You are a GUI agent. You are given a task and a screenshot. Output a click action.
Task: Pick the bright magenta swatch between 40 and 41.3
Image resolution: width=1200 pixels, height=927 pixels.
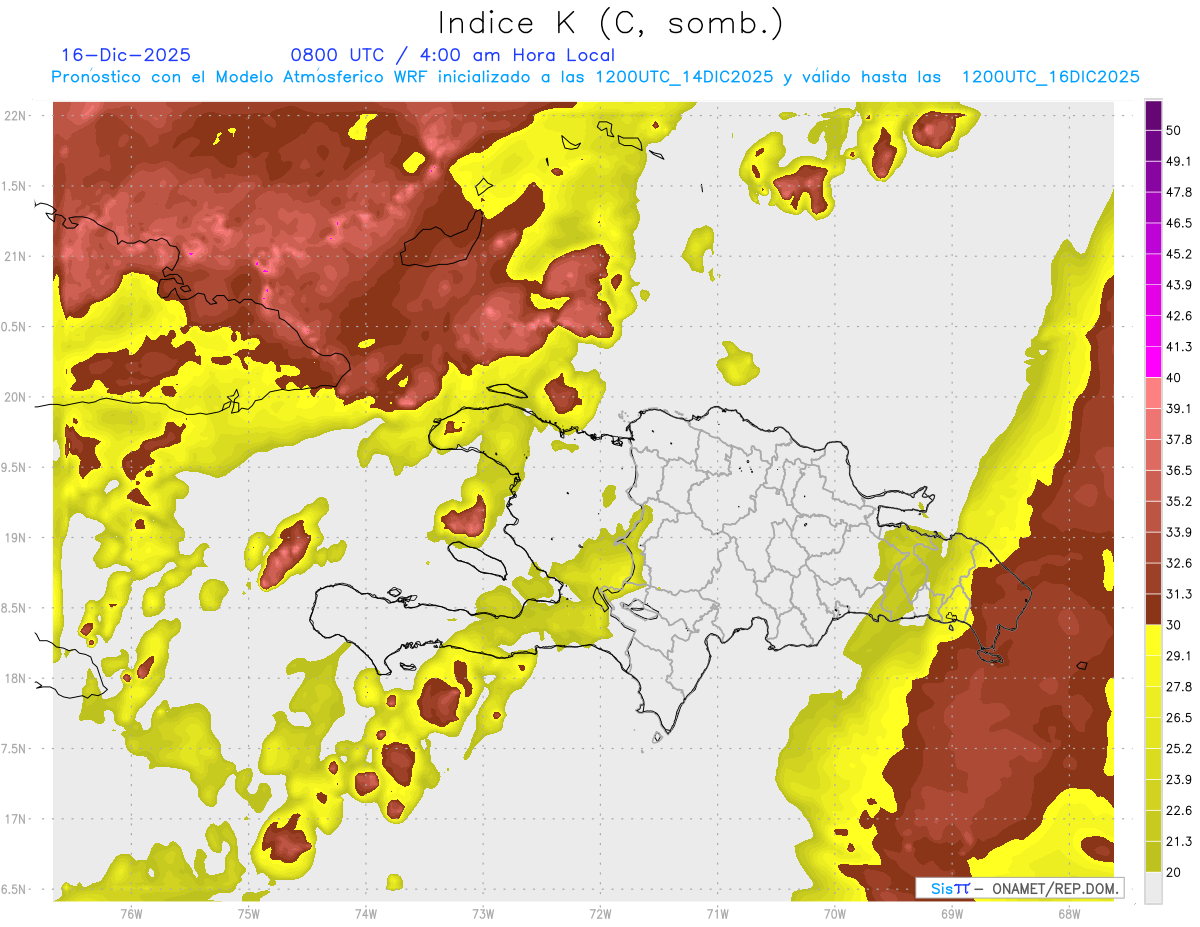click(x=1153, y=362)
